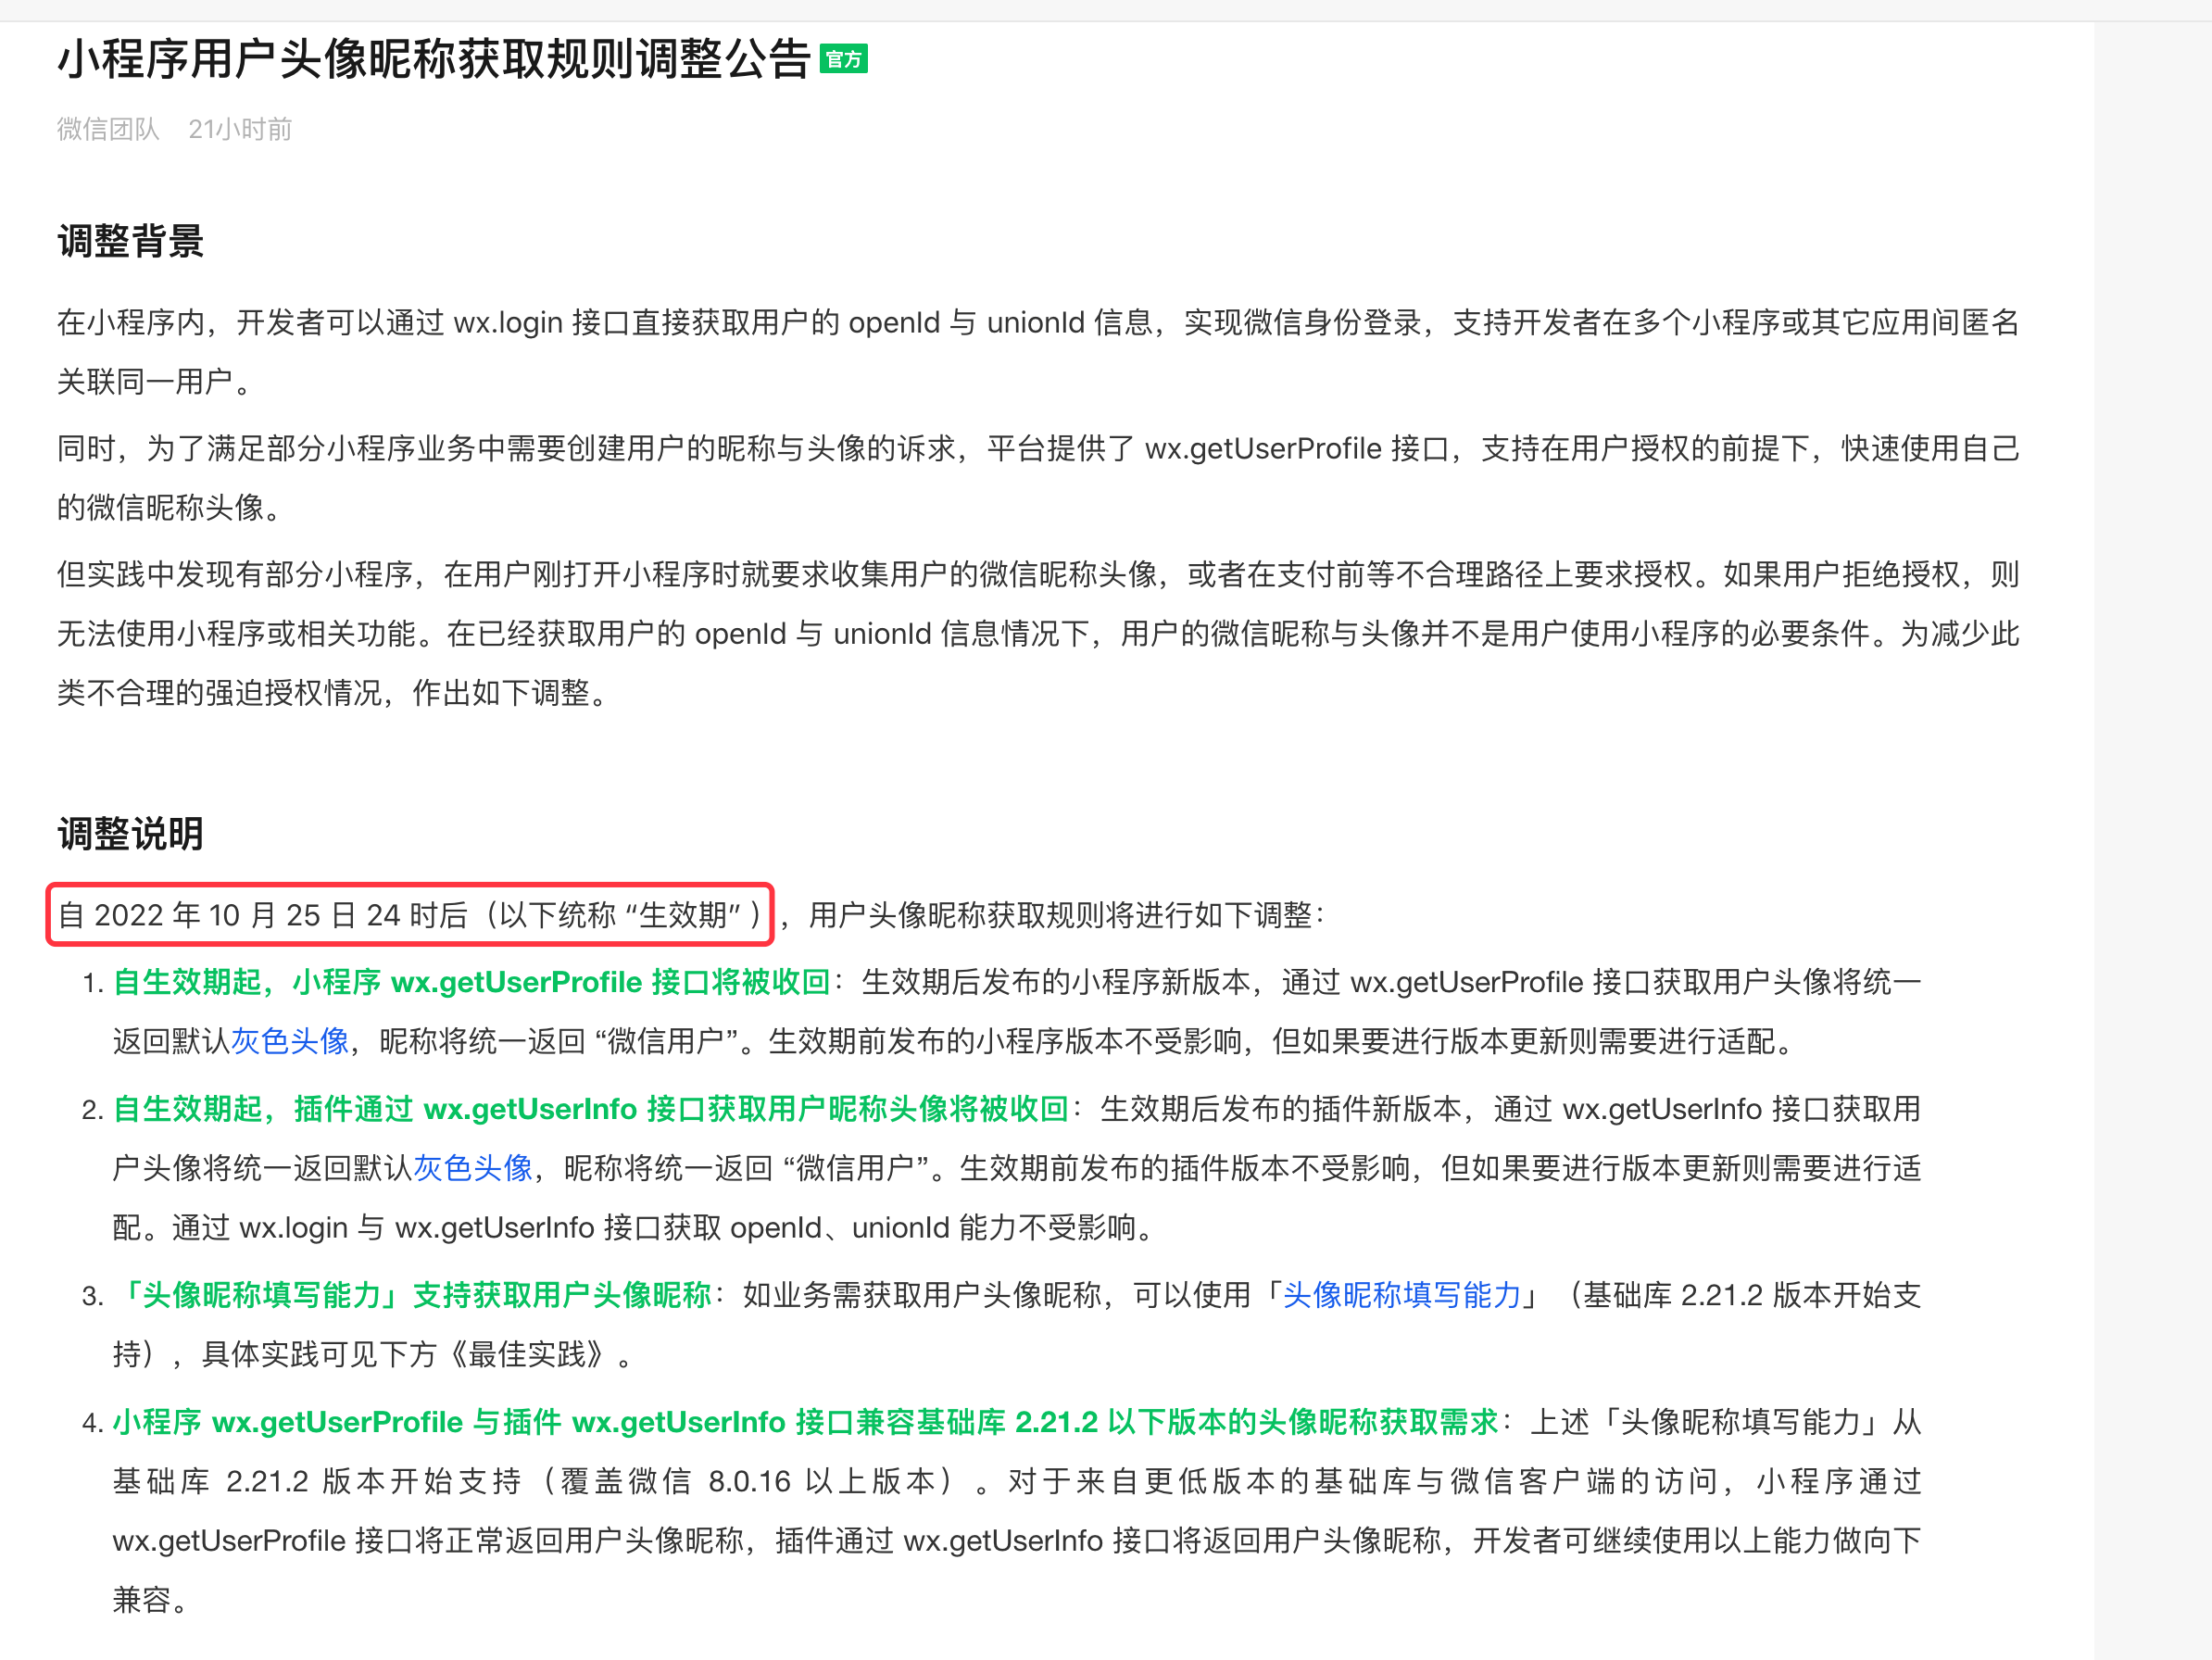2212x1660 pixels.
Task: Click the green 官方 badge beside title
Action: pyautogui.click(x=843, y=59)
